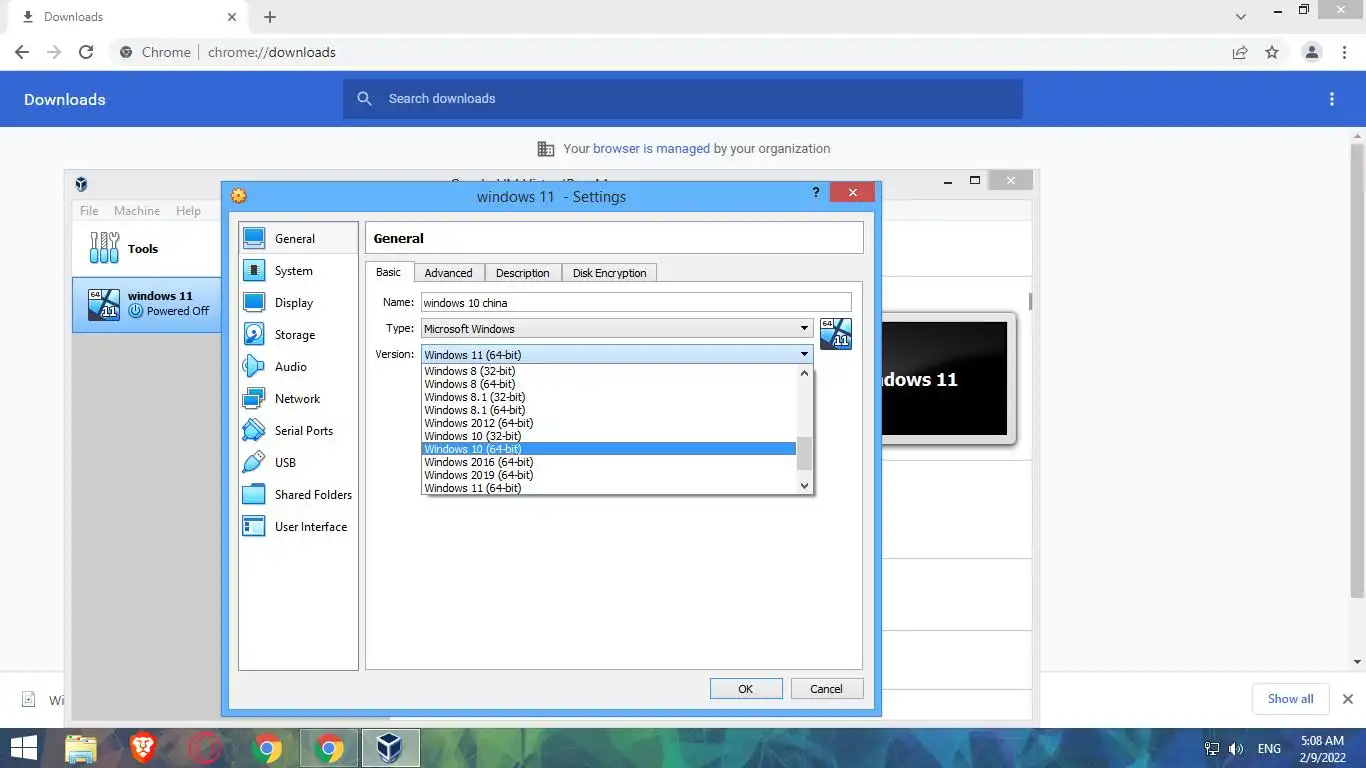
Task: Reload the downloads page
Action: [86, 52]
